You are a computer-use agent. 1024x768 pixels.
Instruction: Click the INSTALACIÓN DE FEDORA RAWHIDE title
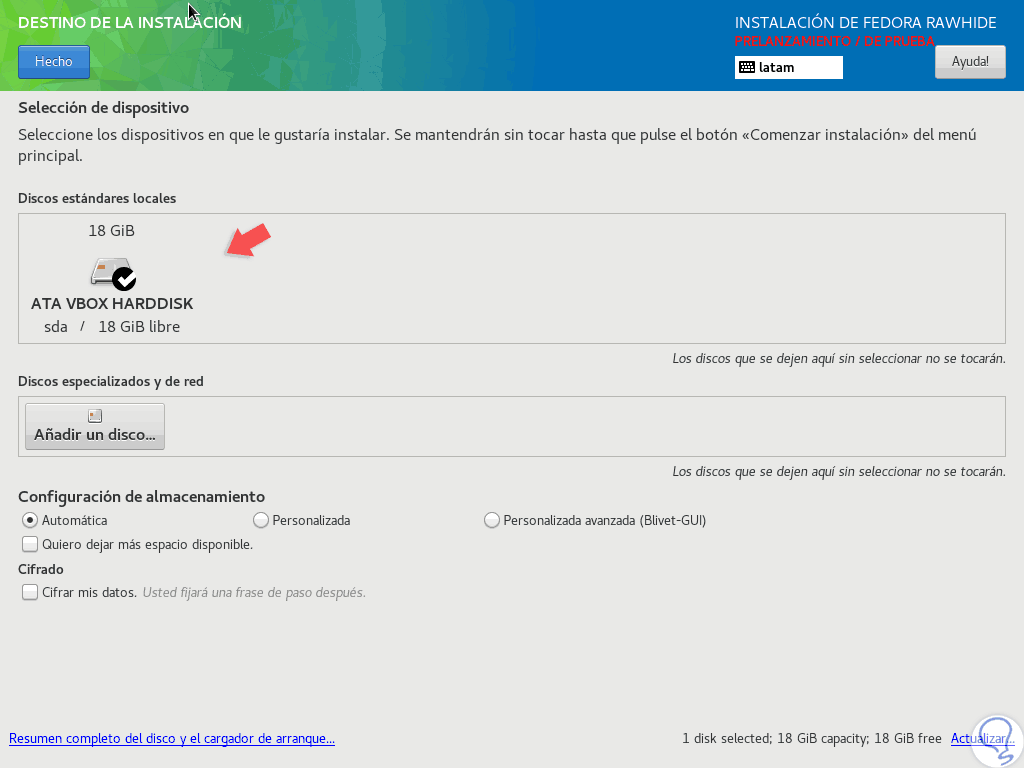[865, 22]
